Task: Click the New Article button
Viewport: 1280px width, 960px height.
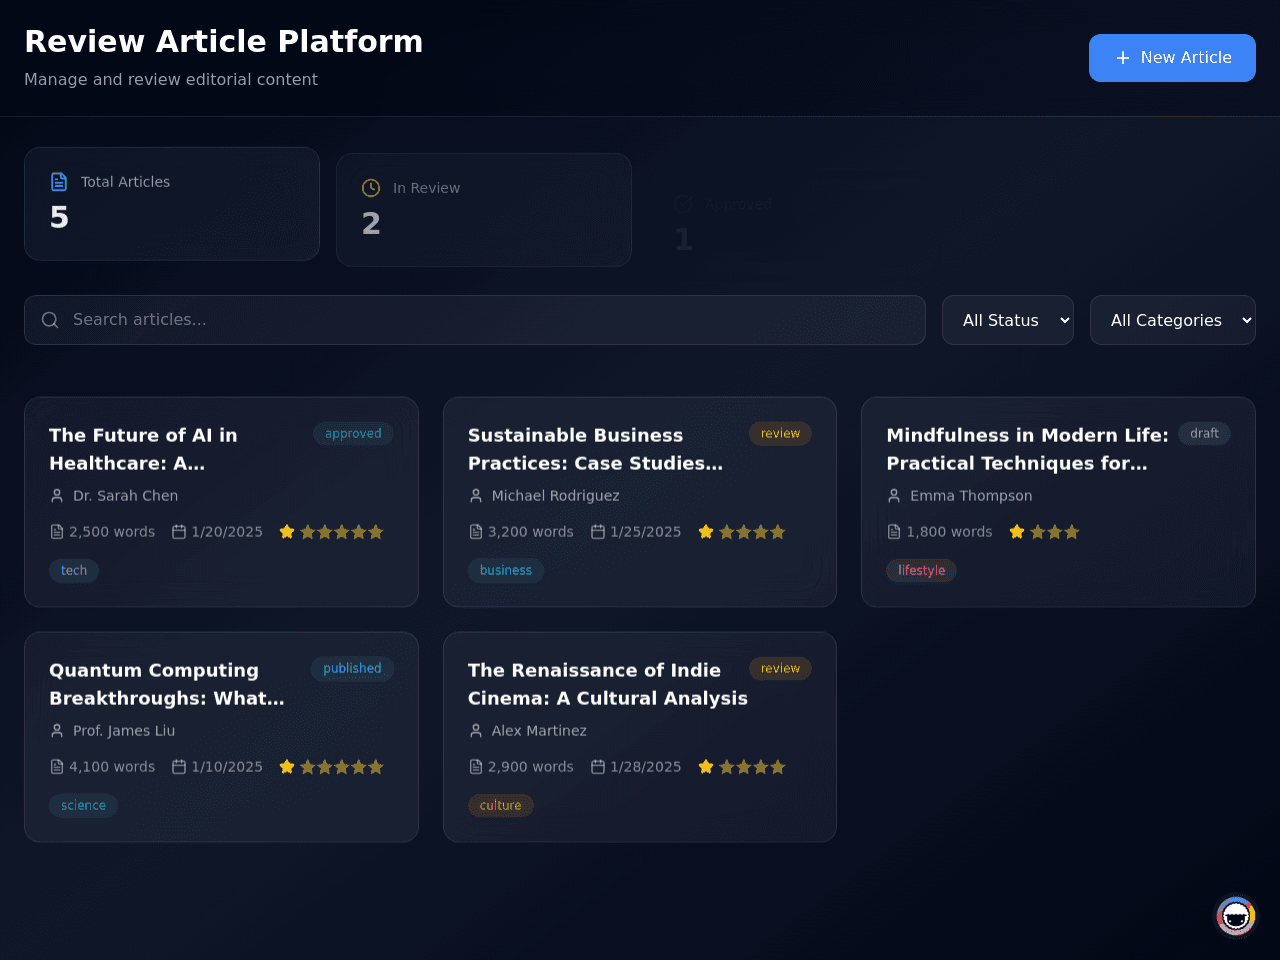Action: tap(1172, 58)
